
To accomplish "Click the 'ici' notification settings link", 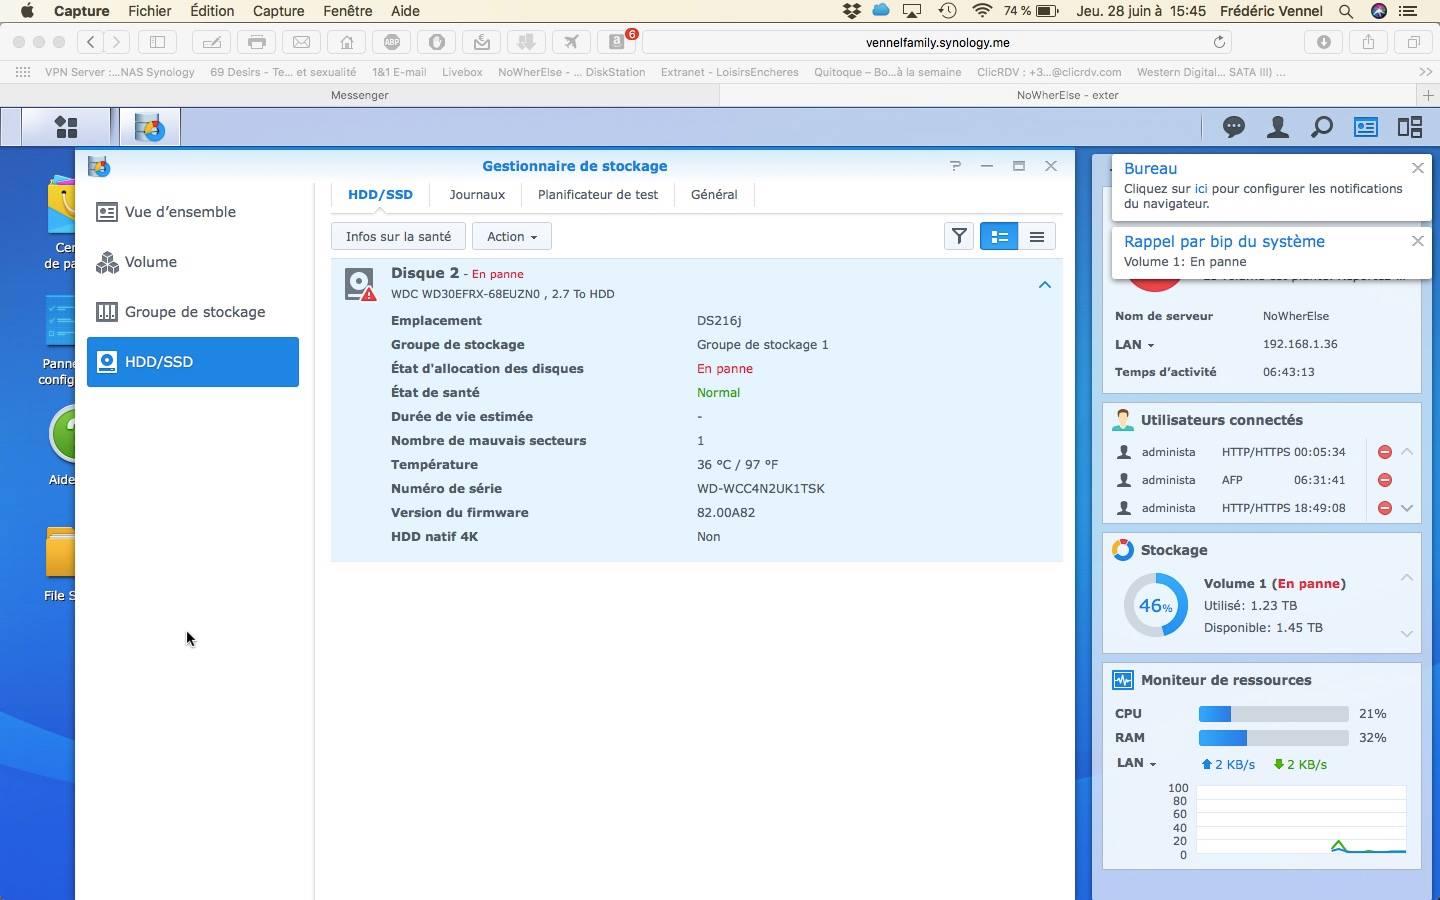I will [x=1201, y=189].
